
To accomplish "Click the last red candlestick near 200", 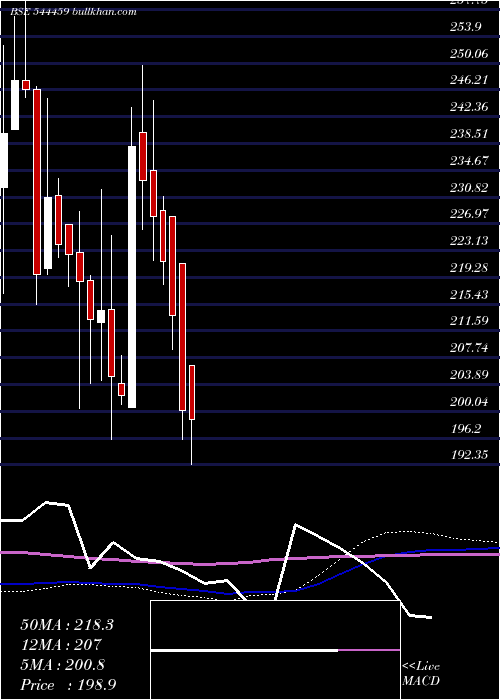I will [192, 392].
